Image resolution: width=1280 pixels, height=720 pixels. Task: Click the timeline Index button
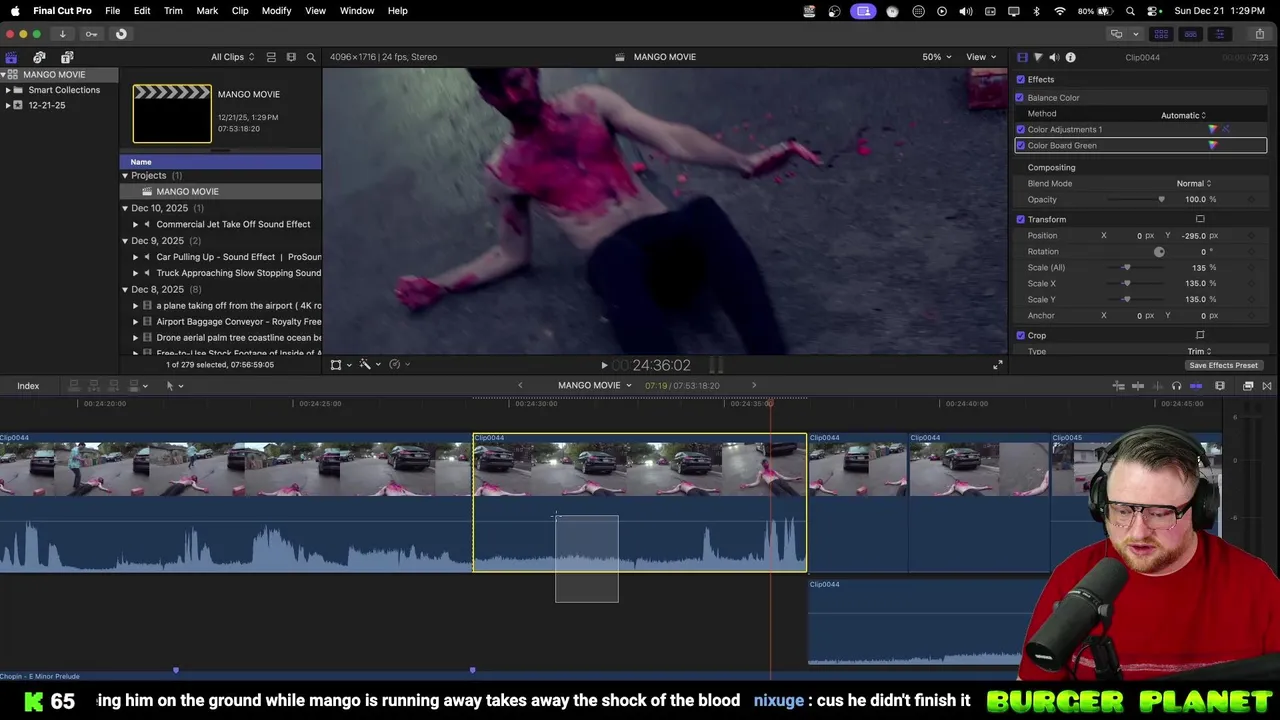28,386
